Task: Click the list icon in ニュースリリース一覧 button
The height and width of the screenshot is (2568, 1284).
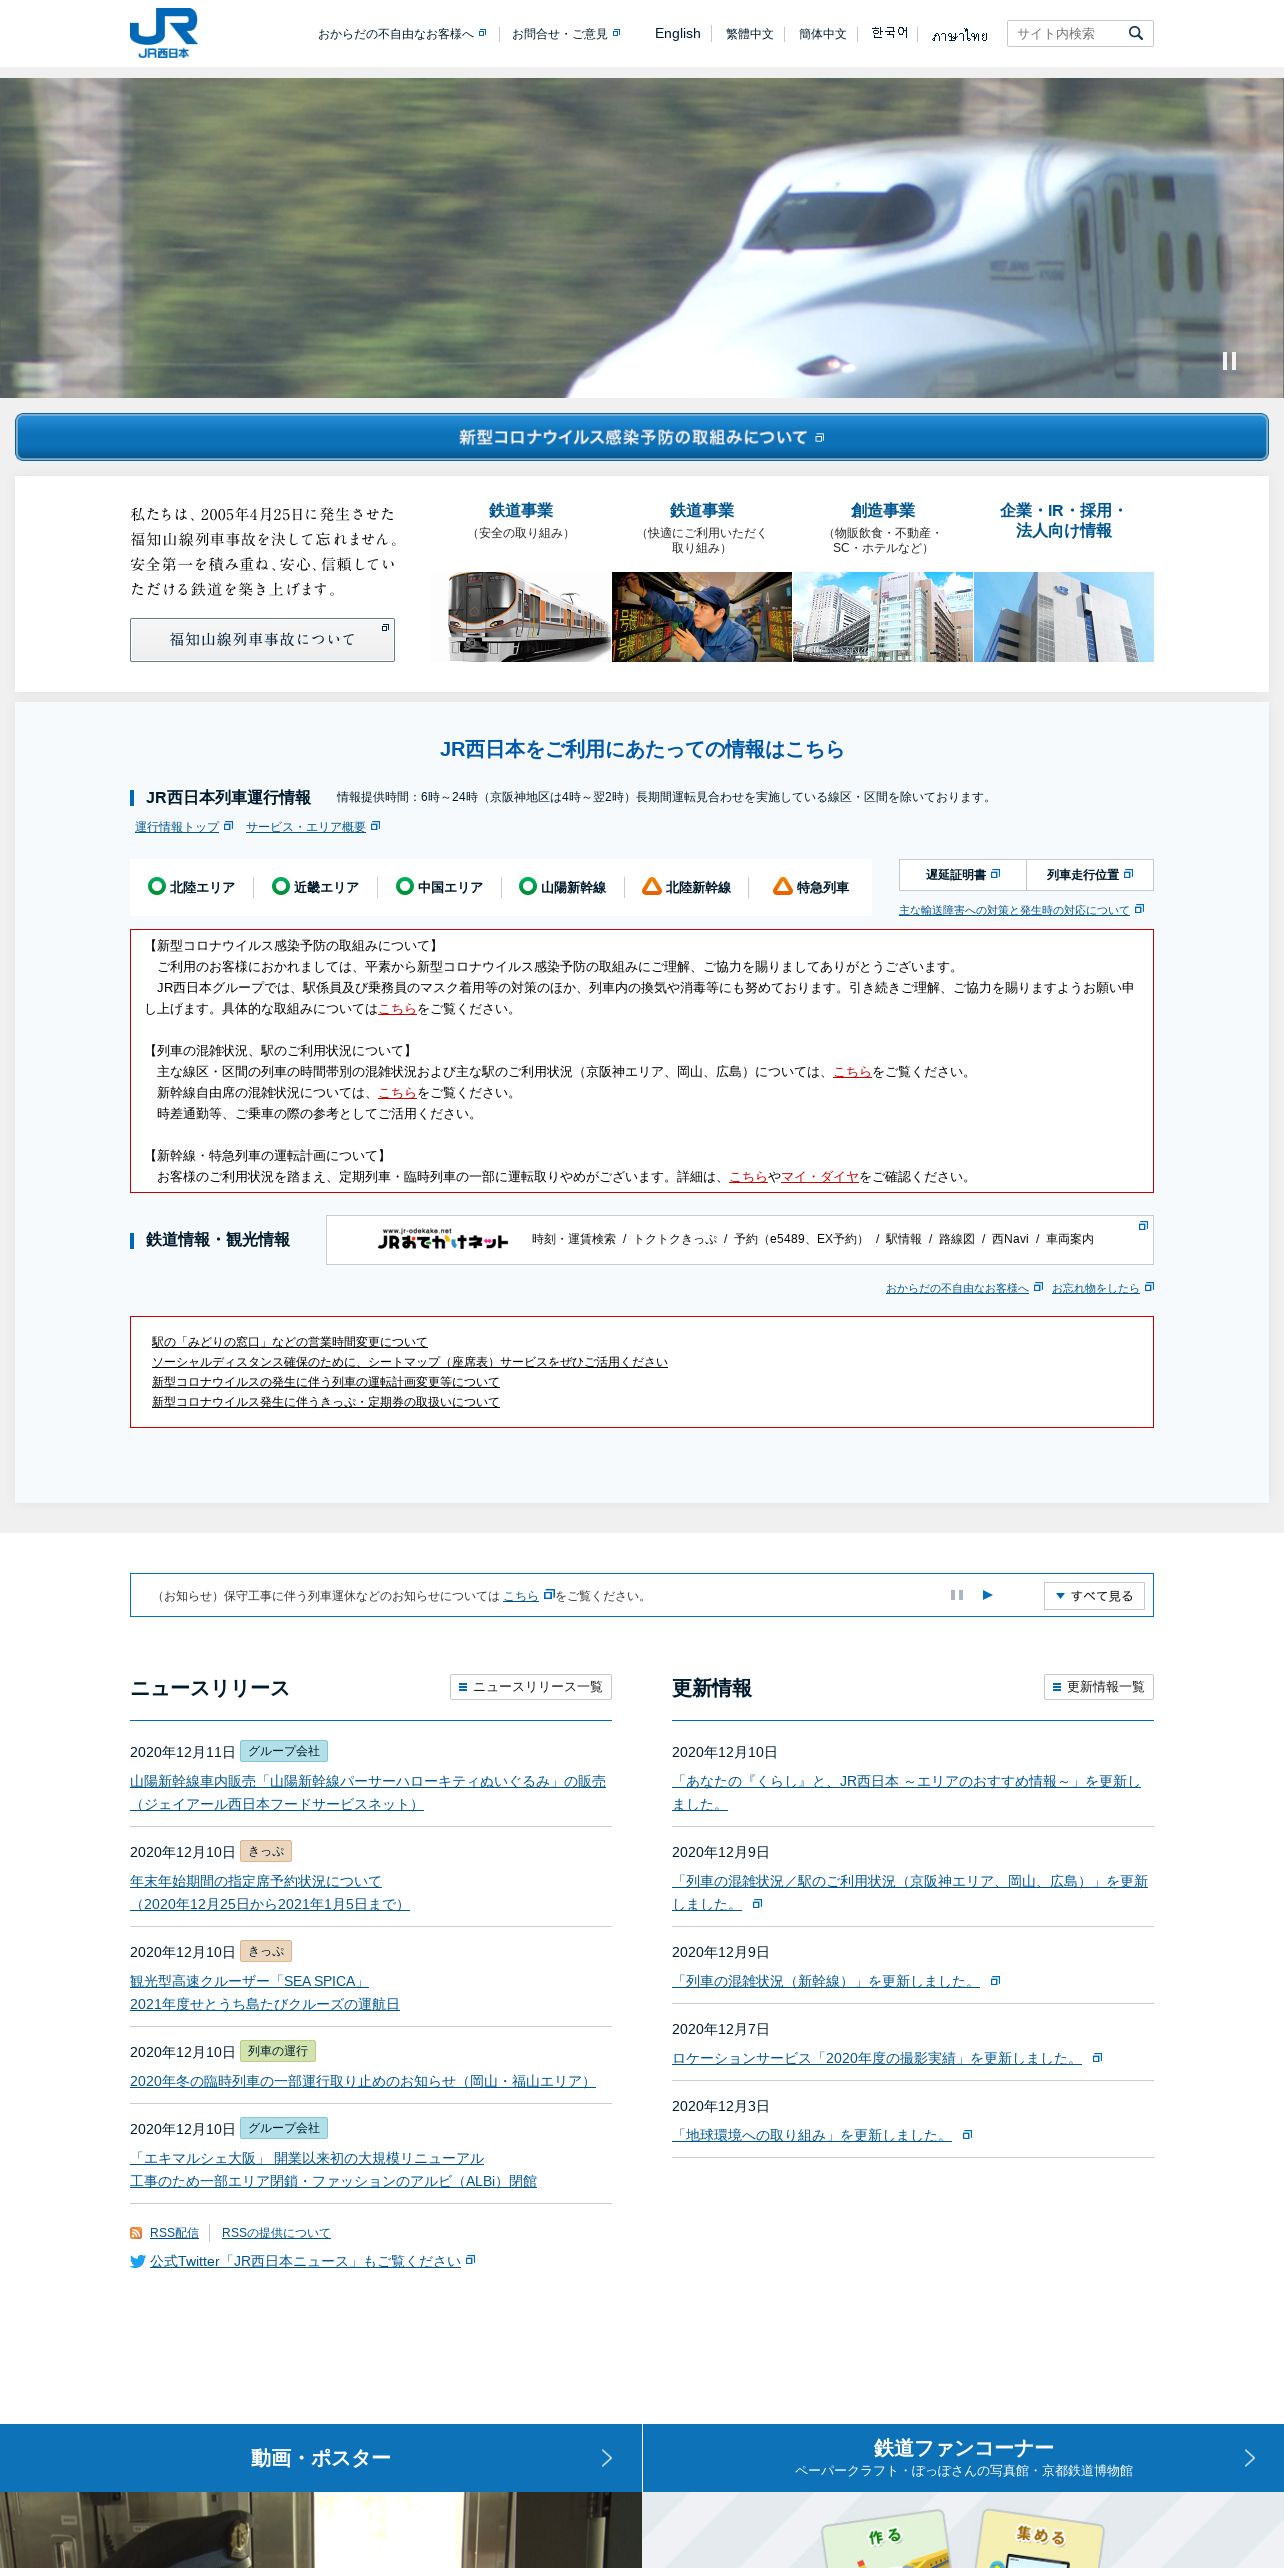Action: pyautogui.click(x=463, y=1687)
